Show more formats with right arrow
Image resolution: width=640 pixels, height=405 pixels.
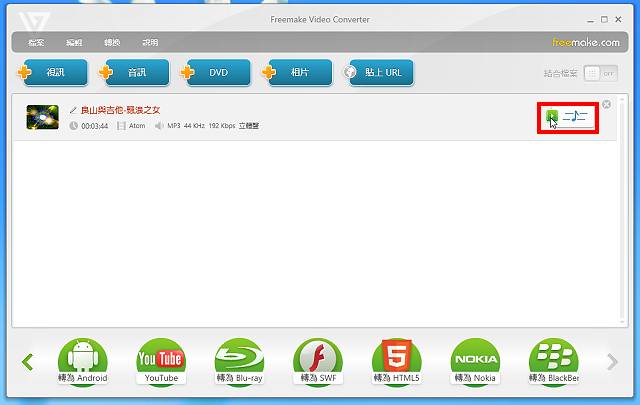point(612,362)
